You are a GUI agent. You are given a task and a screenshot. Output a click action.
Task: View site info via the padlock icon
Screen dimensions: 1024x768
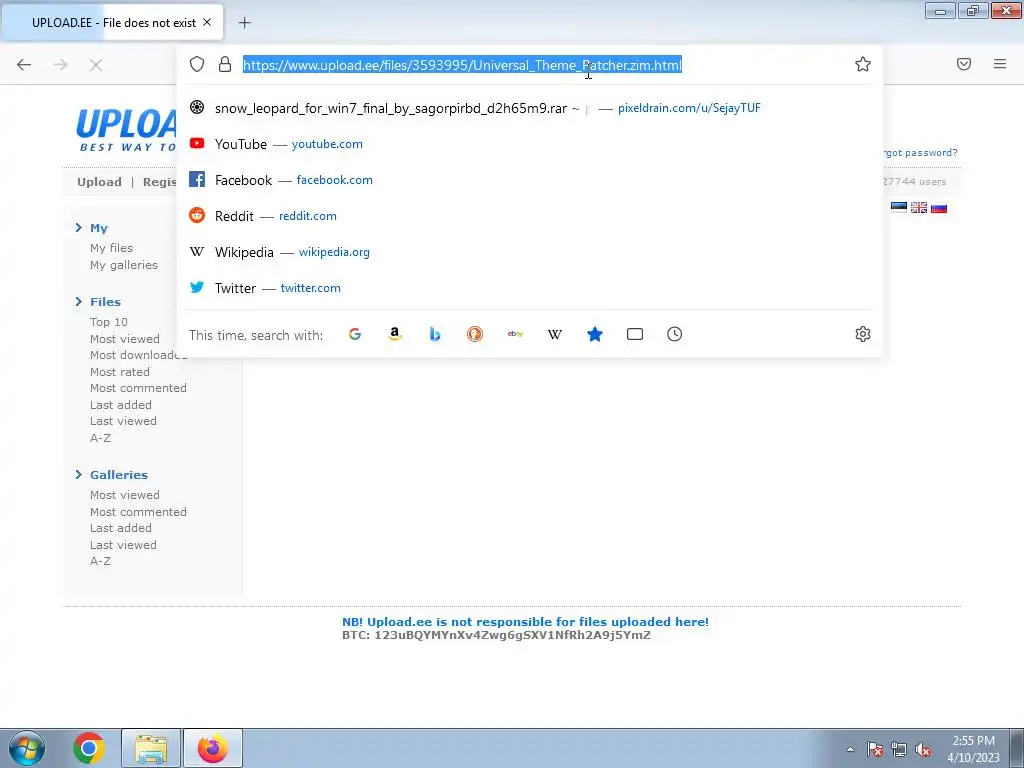pos(225,64)
